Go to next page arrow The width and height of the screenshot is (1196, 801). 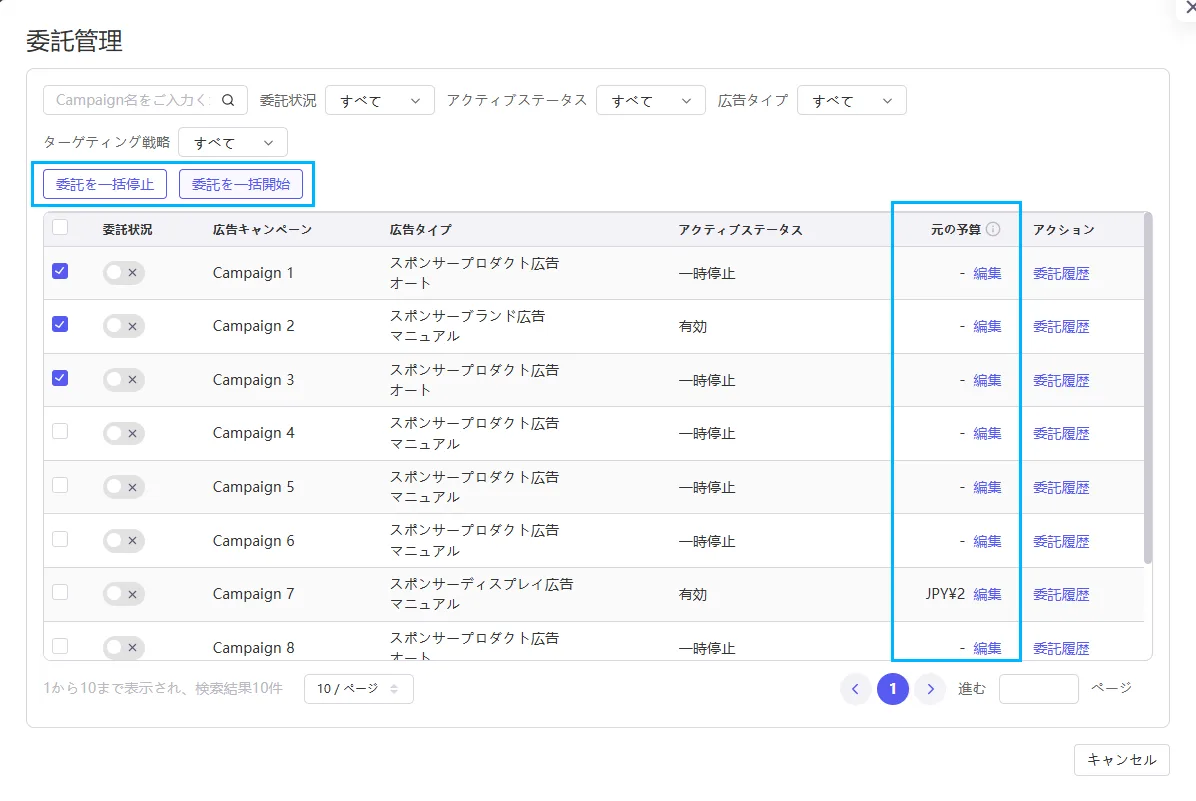coord(930,689)
